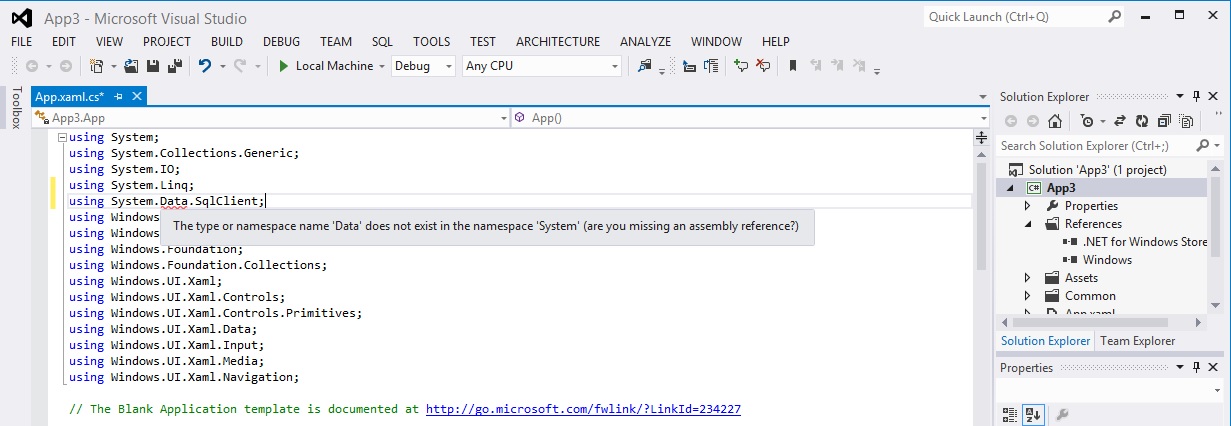The width and height of the screenshot is (1231, 426).
Task: Select the App.xaml.cs document tab
Action: [x=69, y=96]
